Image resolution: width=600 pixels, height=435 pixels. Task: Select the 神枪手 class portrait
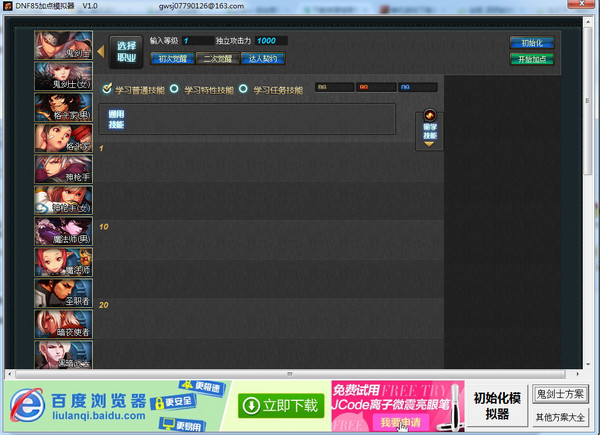[63, 170]
